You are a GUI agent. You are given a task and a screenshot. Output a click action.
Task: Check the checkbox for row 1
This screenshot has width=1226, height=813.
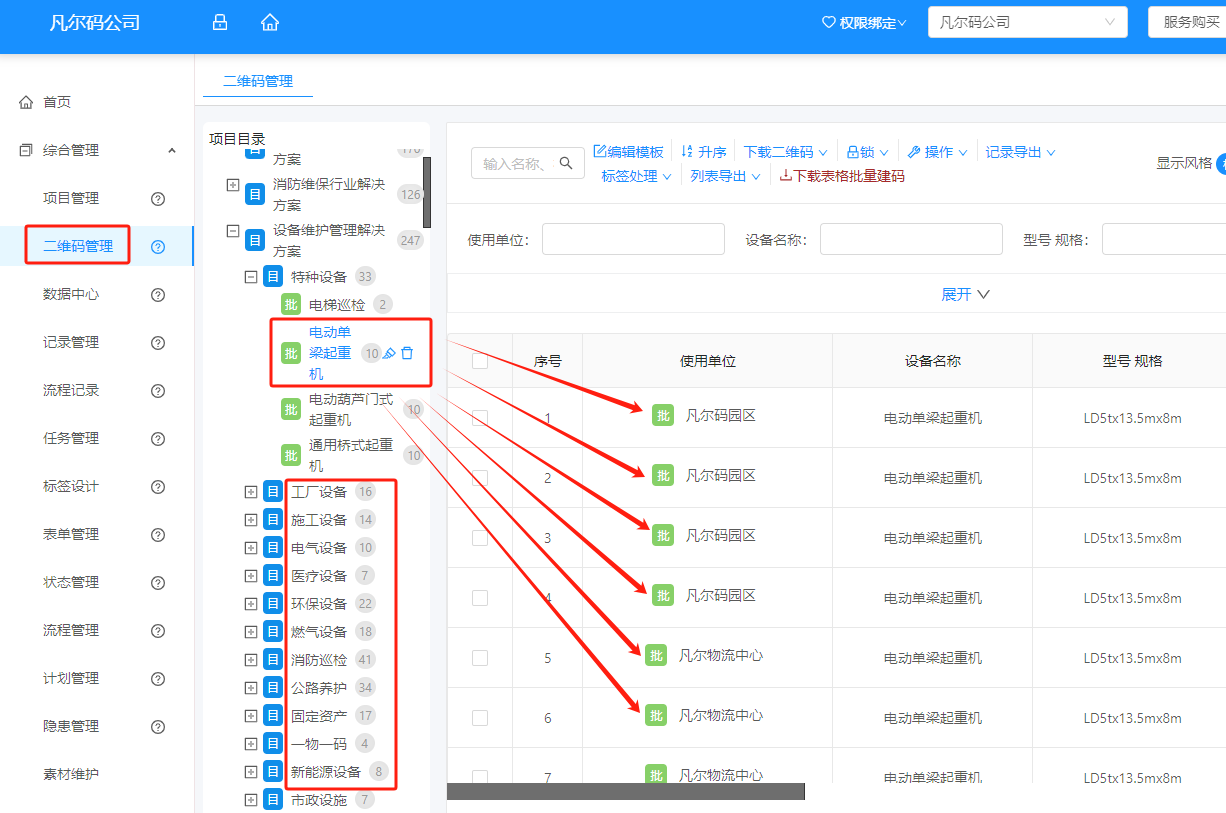tap(478, 415)
